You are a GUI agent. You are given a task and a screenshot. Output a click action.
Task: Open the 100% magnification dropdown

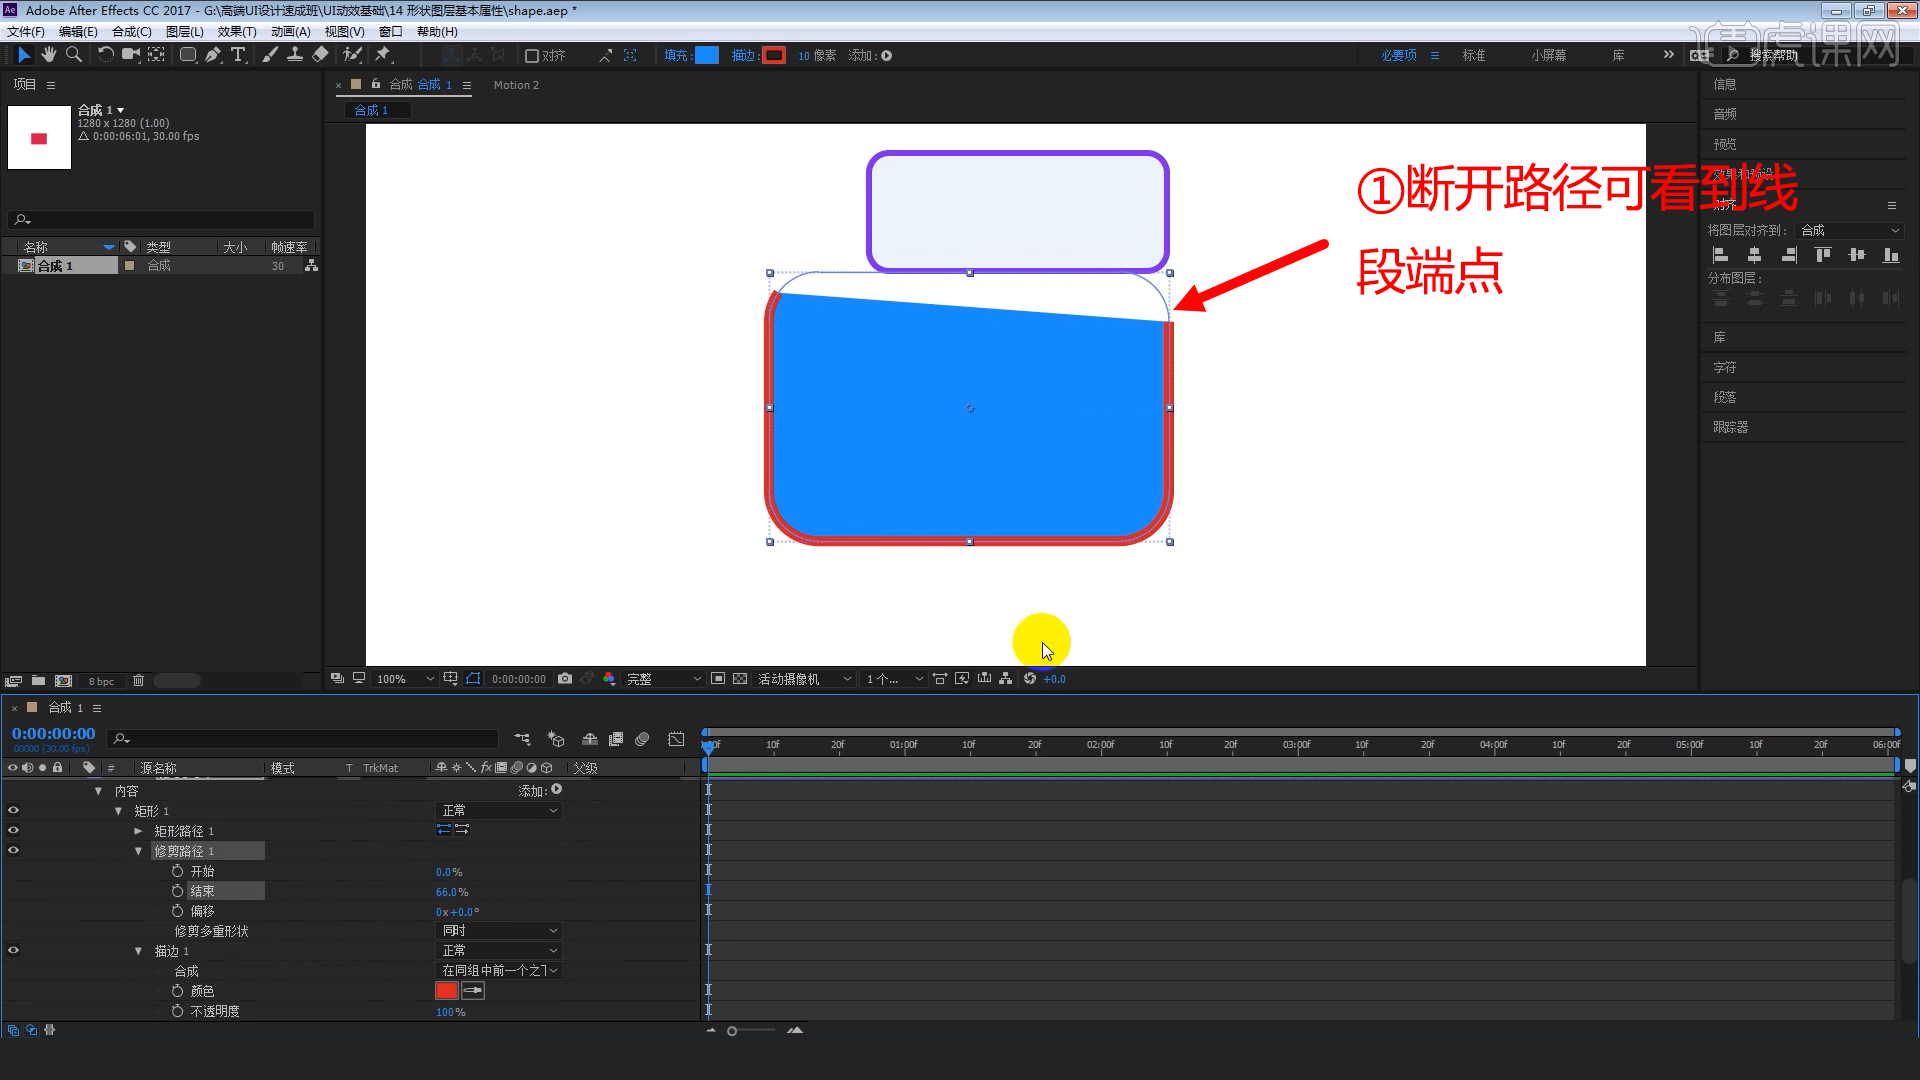405,679
